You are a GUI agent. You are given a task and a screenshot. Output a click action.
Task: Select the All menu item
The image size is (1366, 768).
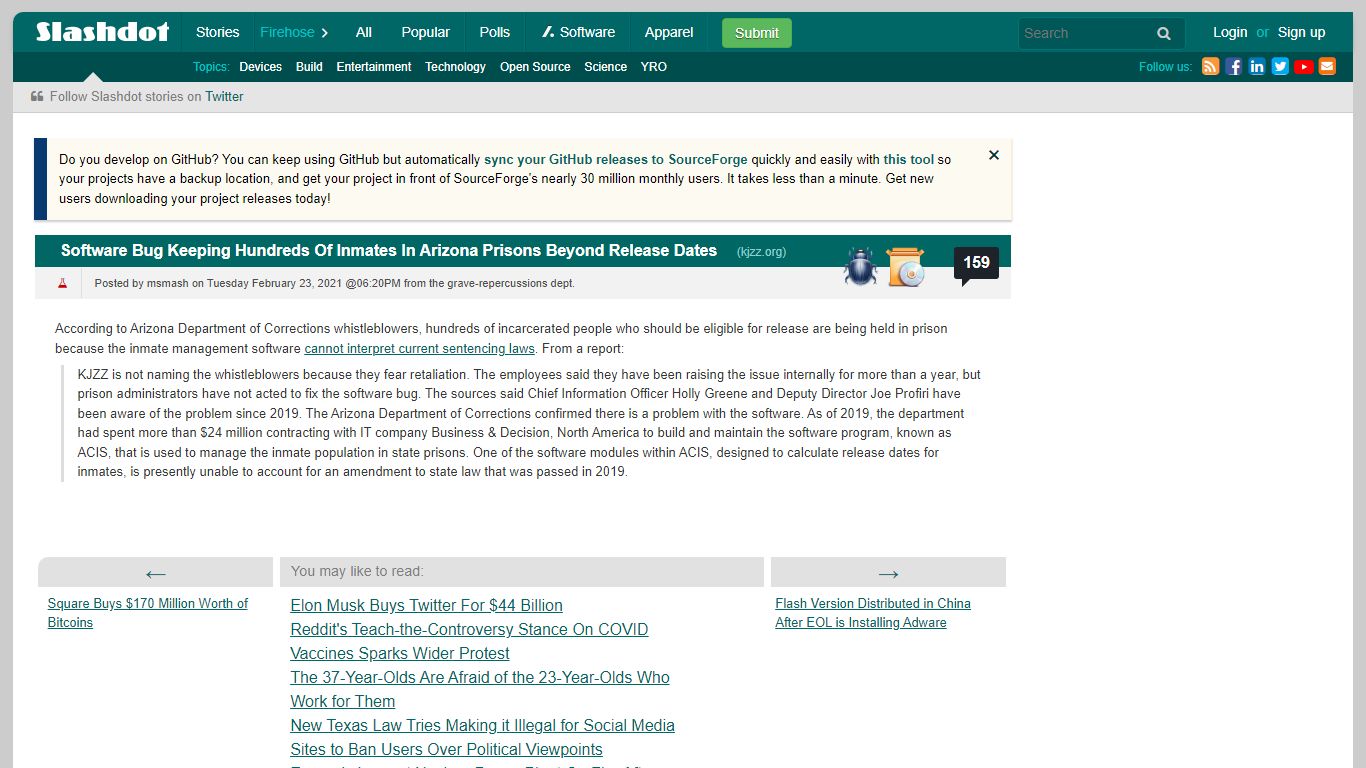click(364, 32)
